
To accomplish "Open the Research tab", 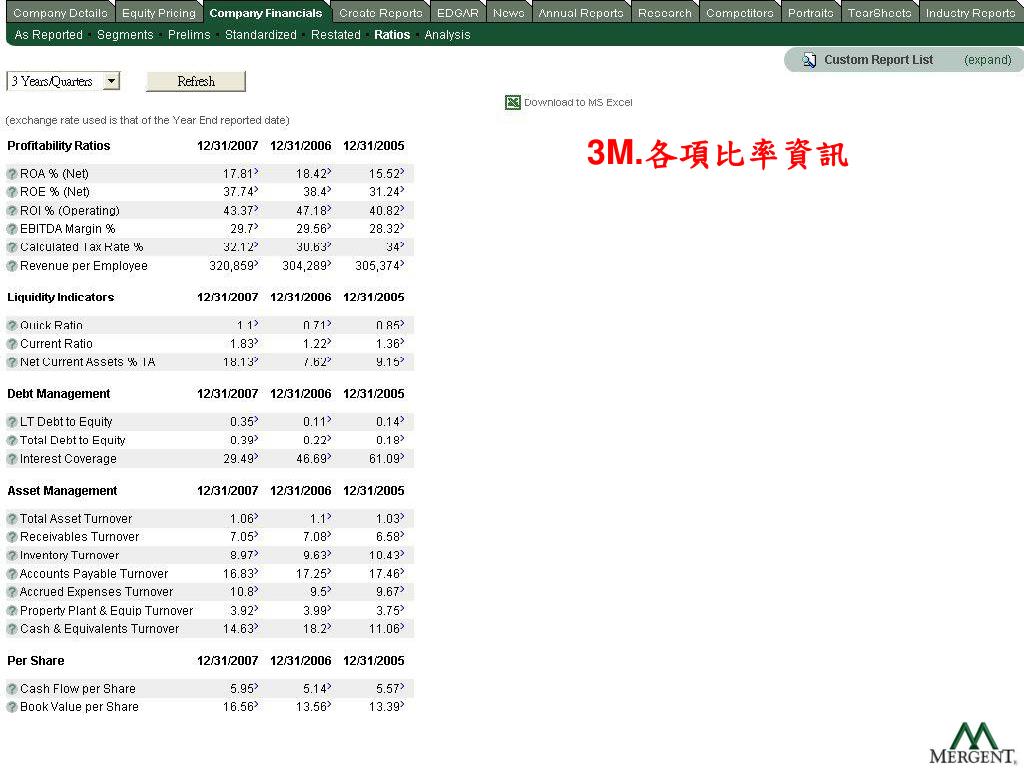I will pyautogui.click(x=665, y=13).
